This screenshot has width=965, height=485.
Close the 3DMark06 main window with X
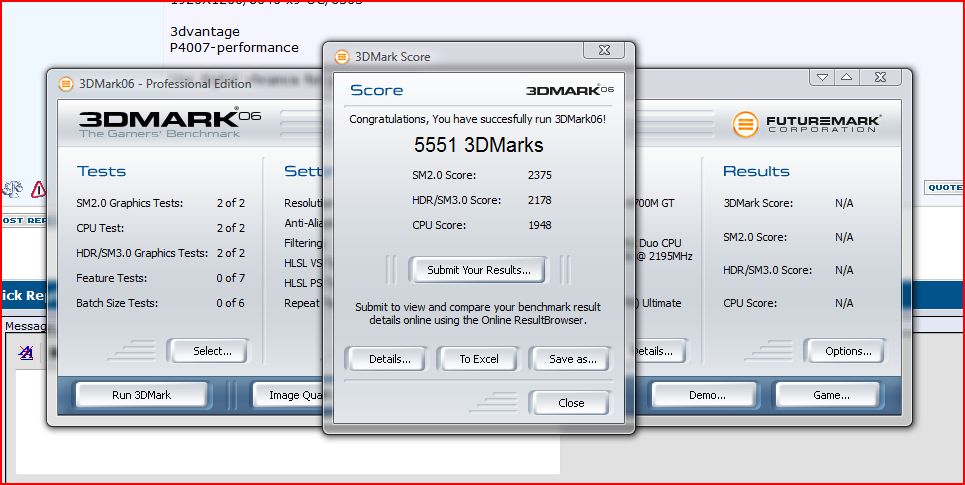tap(880, 77)
